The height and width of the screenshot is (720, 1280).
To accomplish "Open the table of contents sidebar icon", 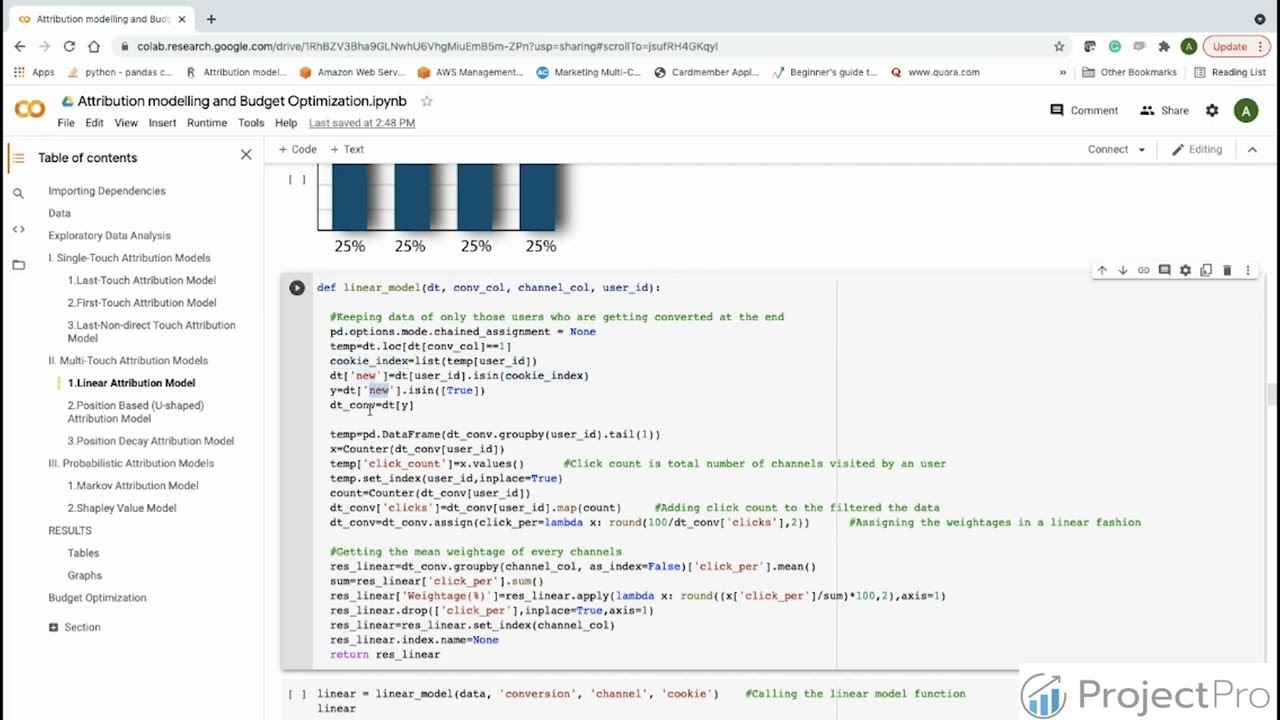I will [x=18, y=157].
